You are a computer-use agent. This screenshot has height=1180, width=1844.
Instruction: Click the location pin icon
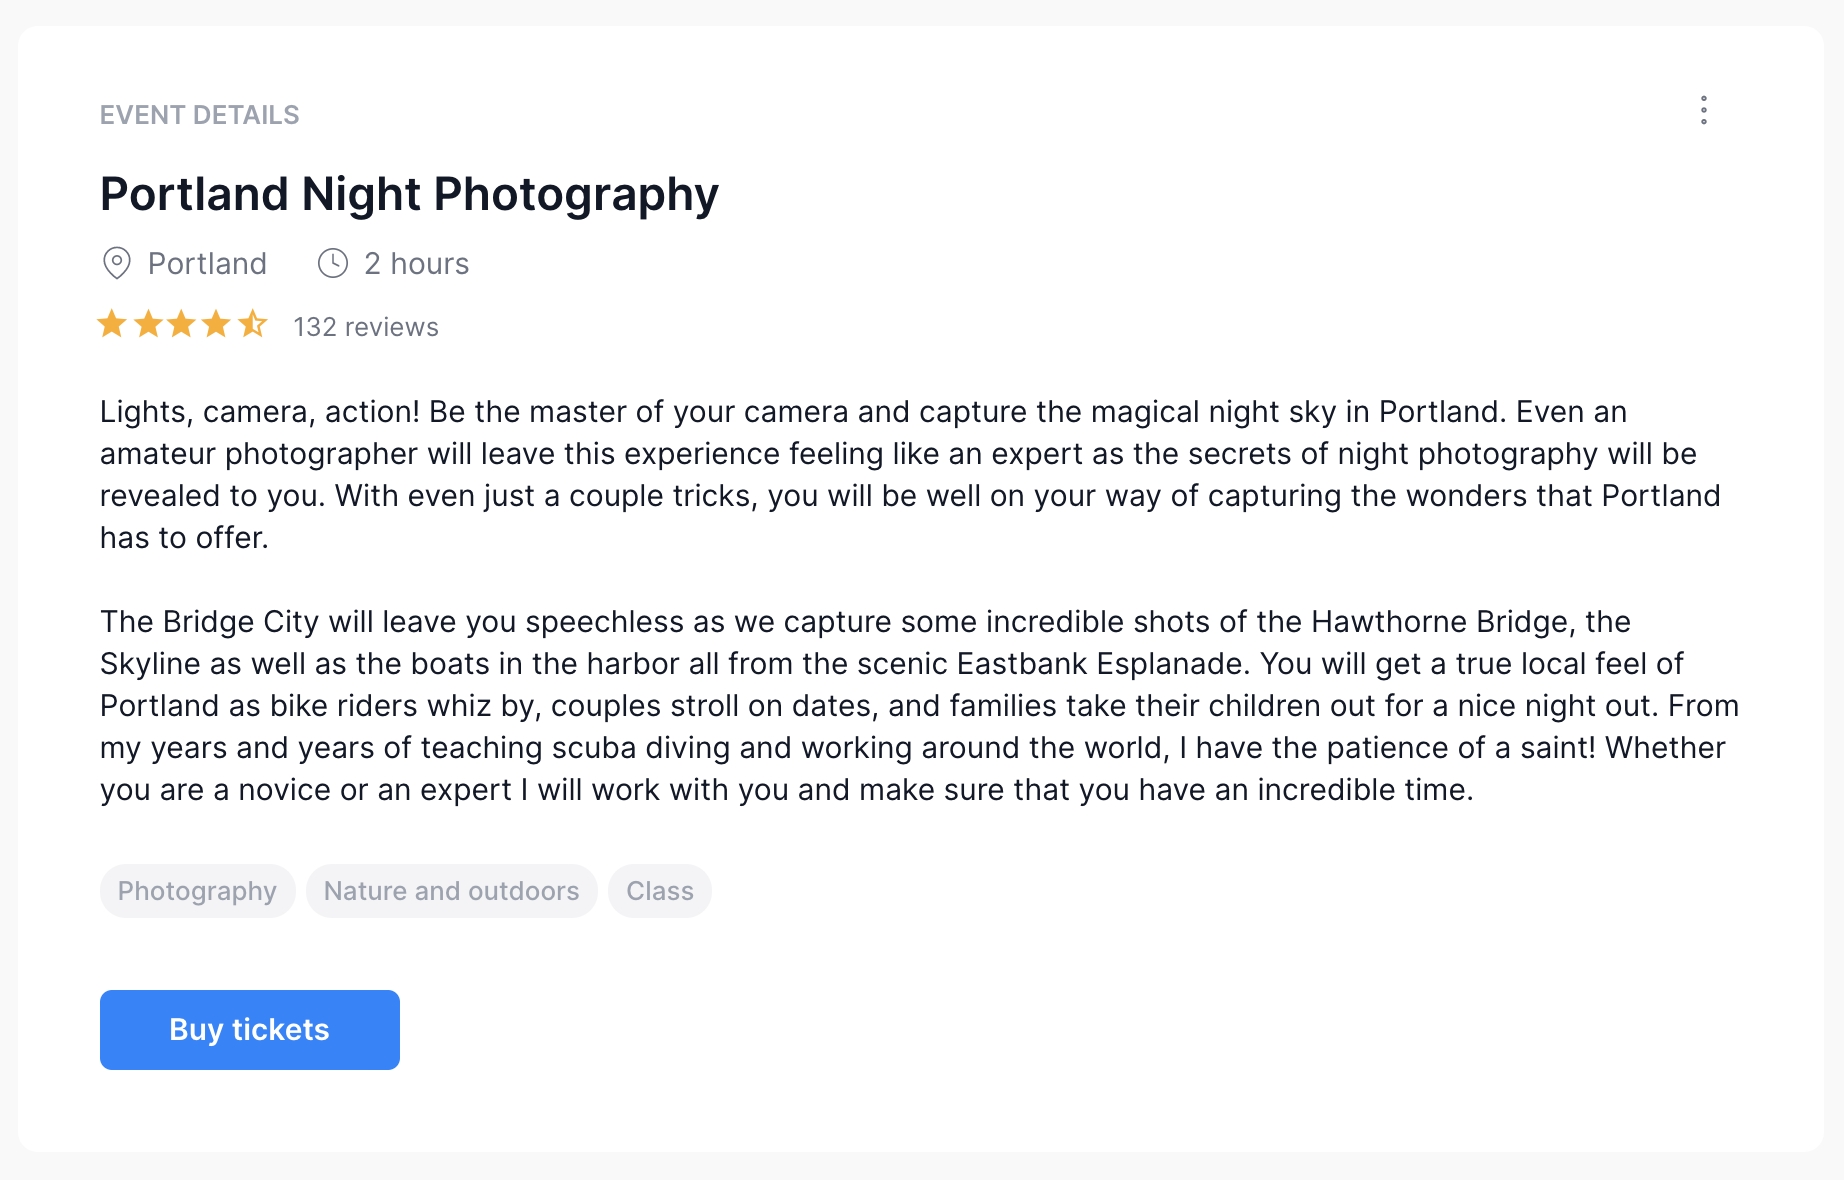coord(117,263)
